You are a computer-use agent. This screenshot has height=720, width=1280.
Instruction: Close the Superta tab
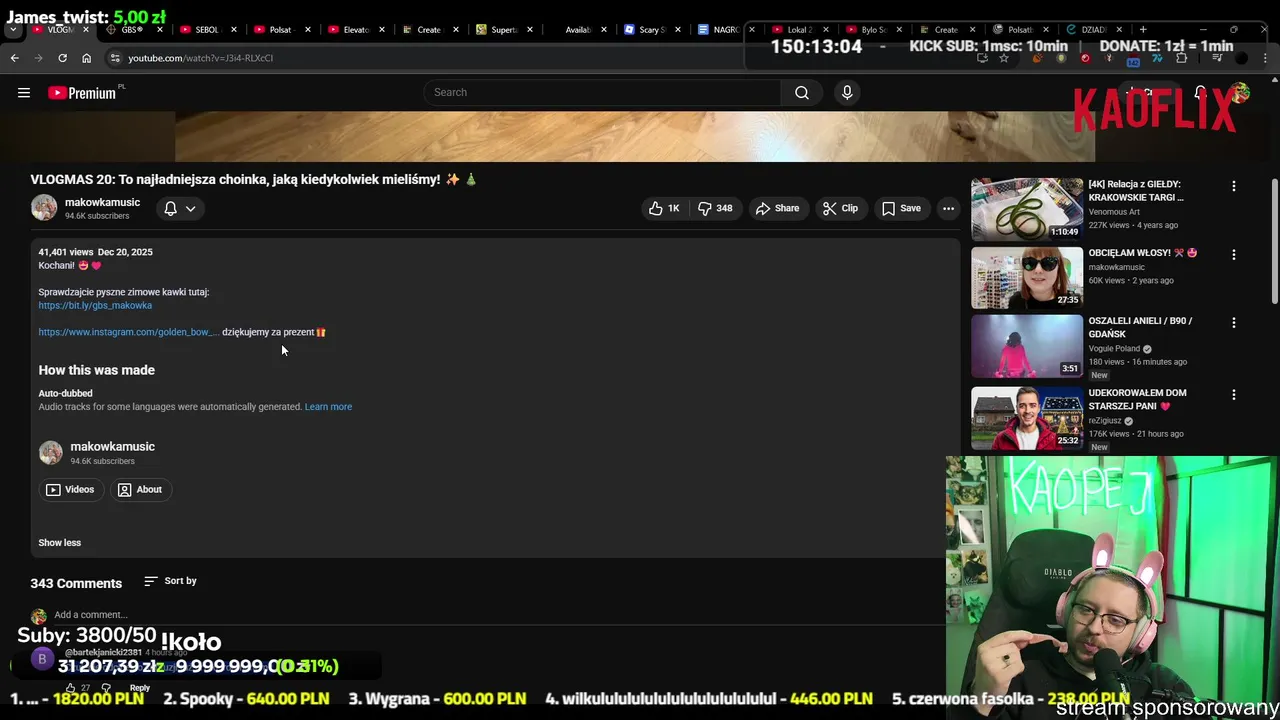click(530, 30)
